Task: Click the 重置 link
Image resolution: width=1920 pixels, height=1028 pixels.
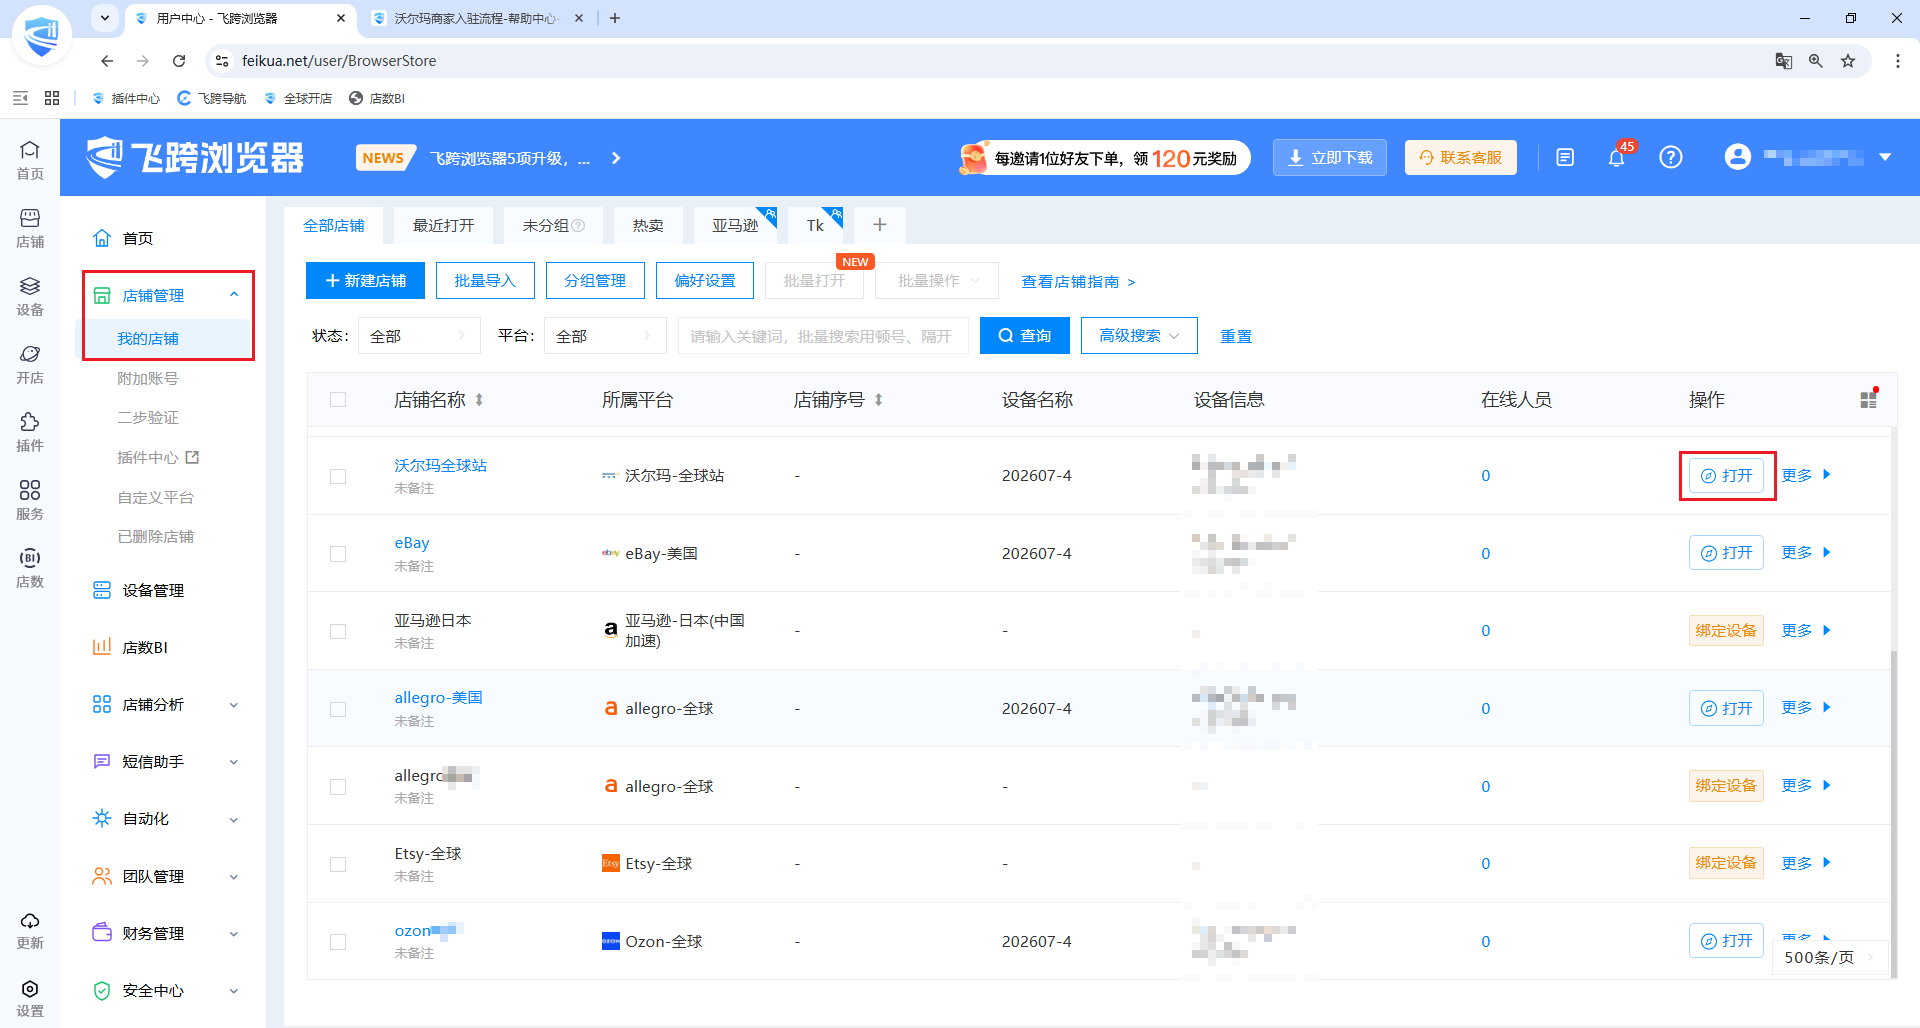Action: (1236, 337)
